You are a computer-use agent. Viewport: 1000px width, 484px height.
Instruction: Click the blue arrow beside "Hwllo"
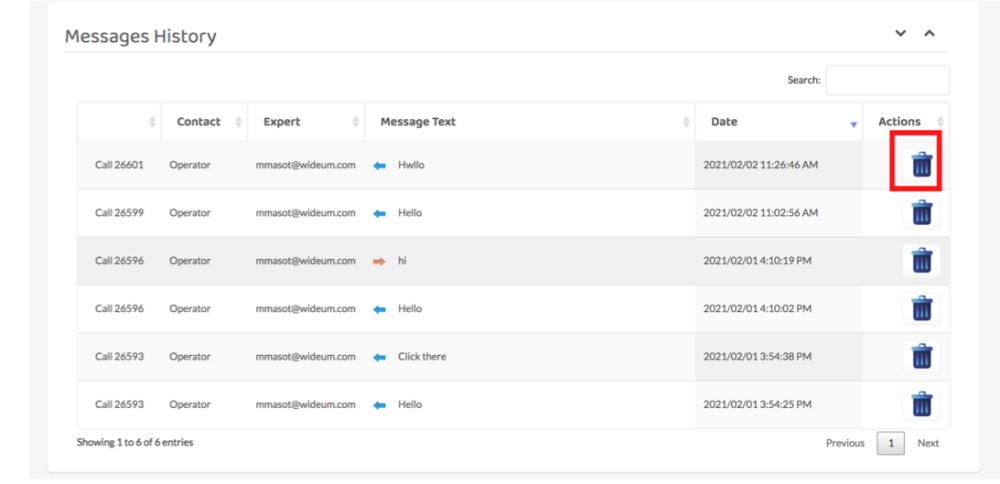point(380,165)
